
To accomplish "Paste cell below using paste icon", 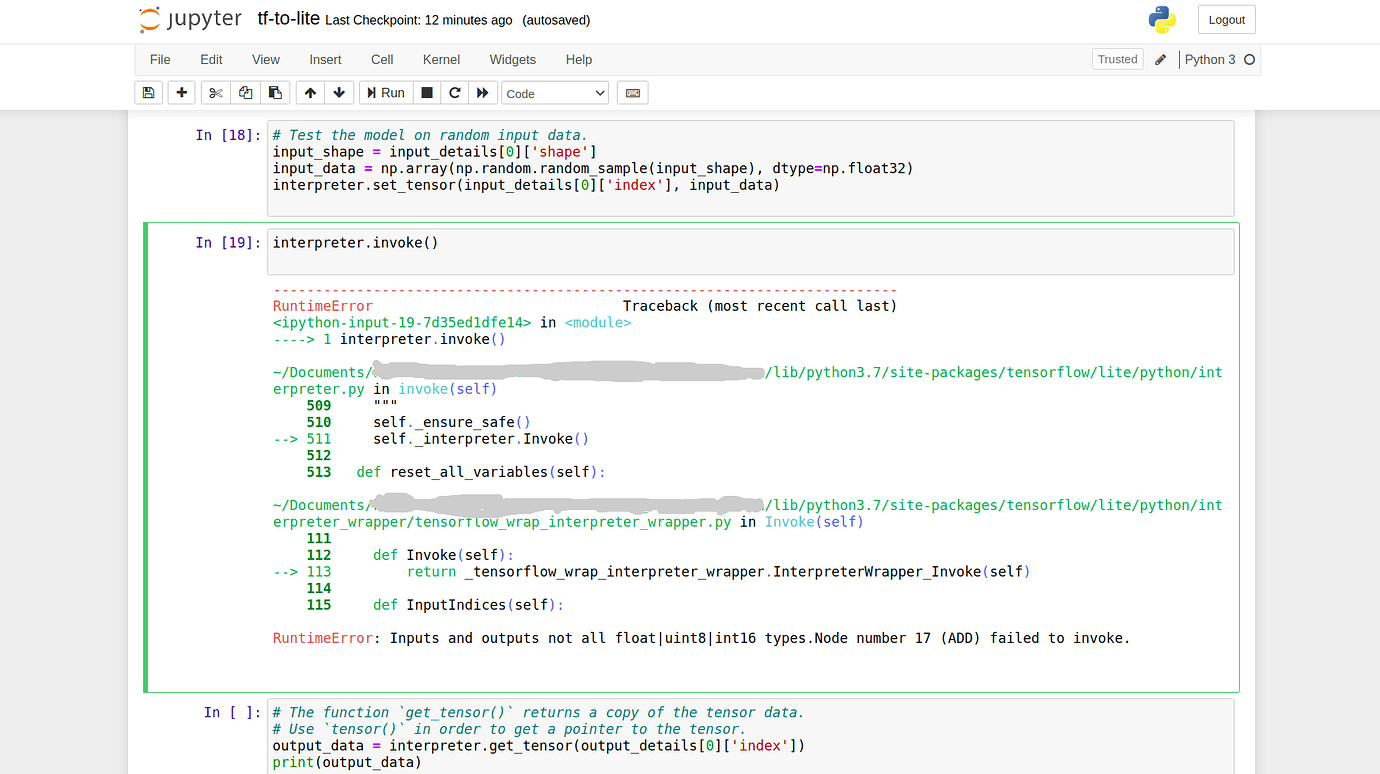I will (x=275, y=92).
